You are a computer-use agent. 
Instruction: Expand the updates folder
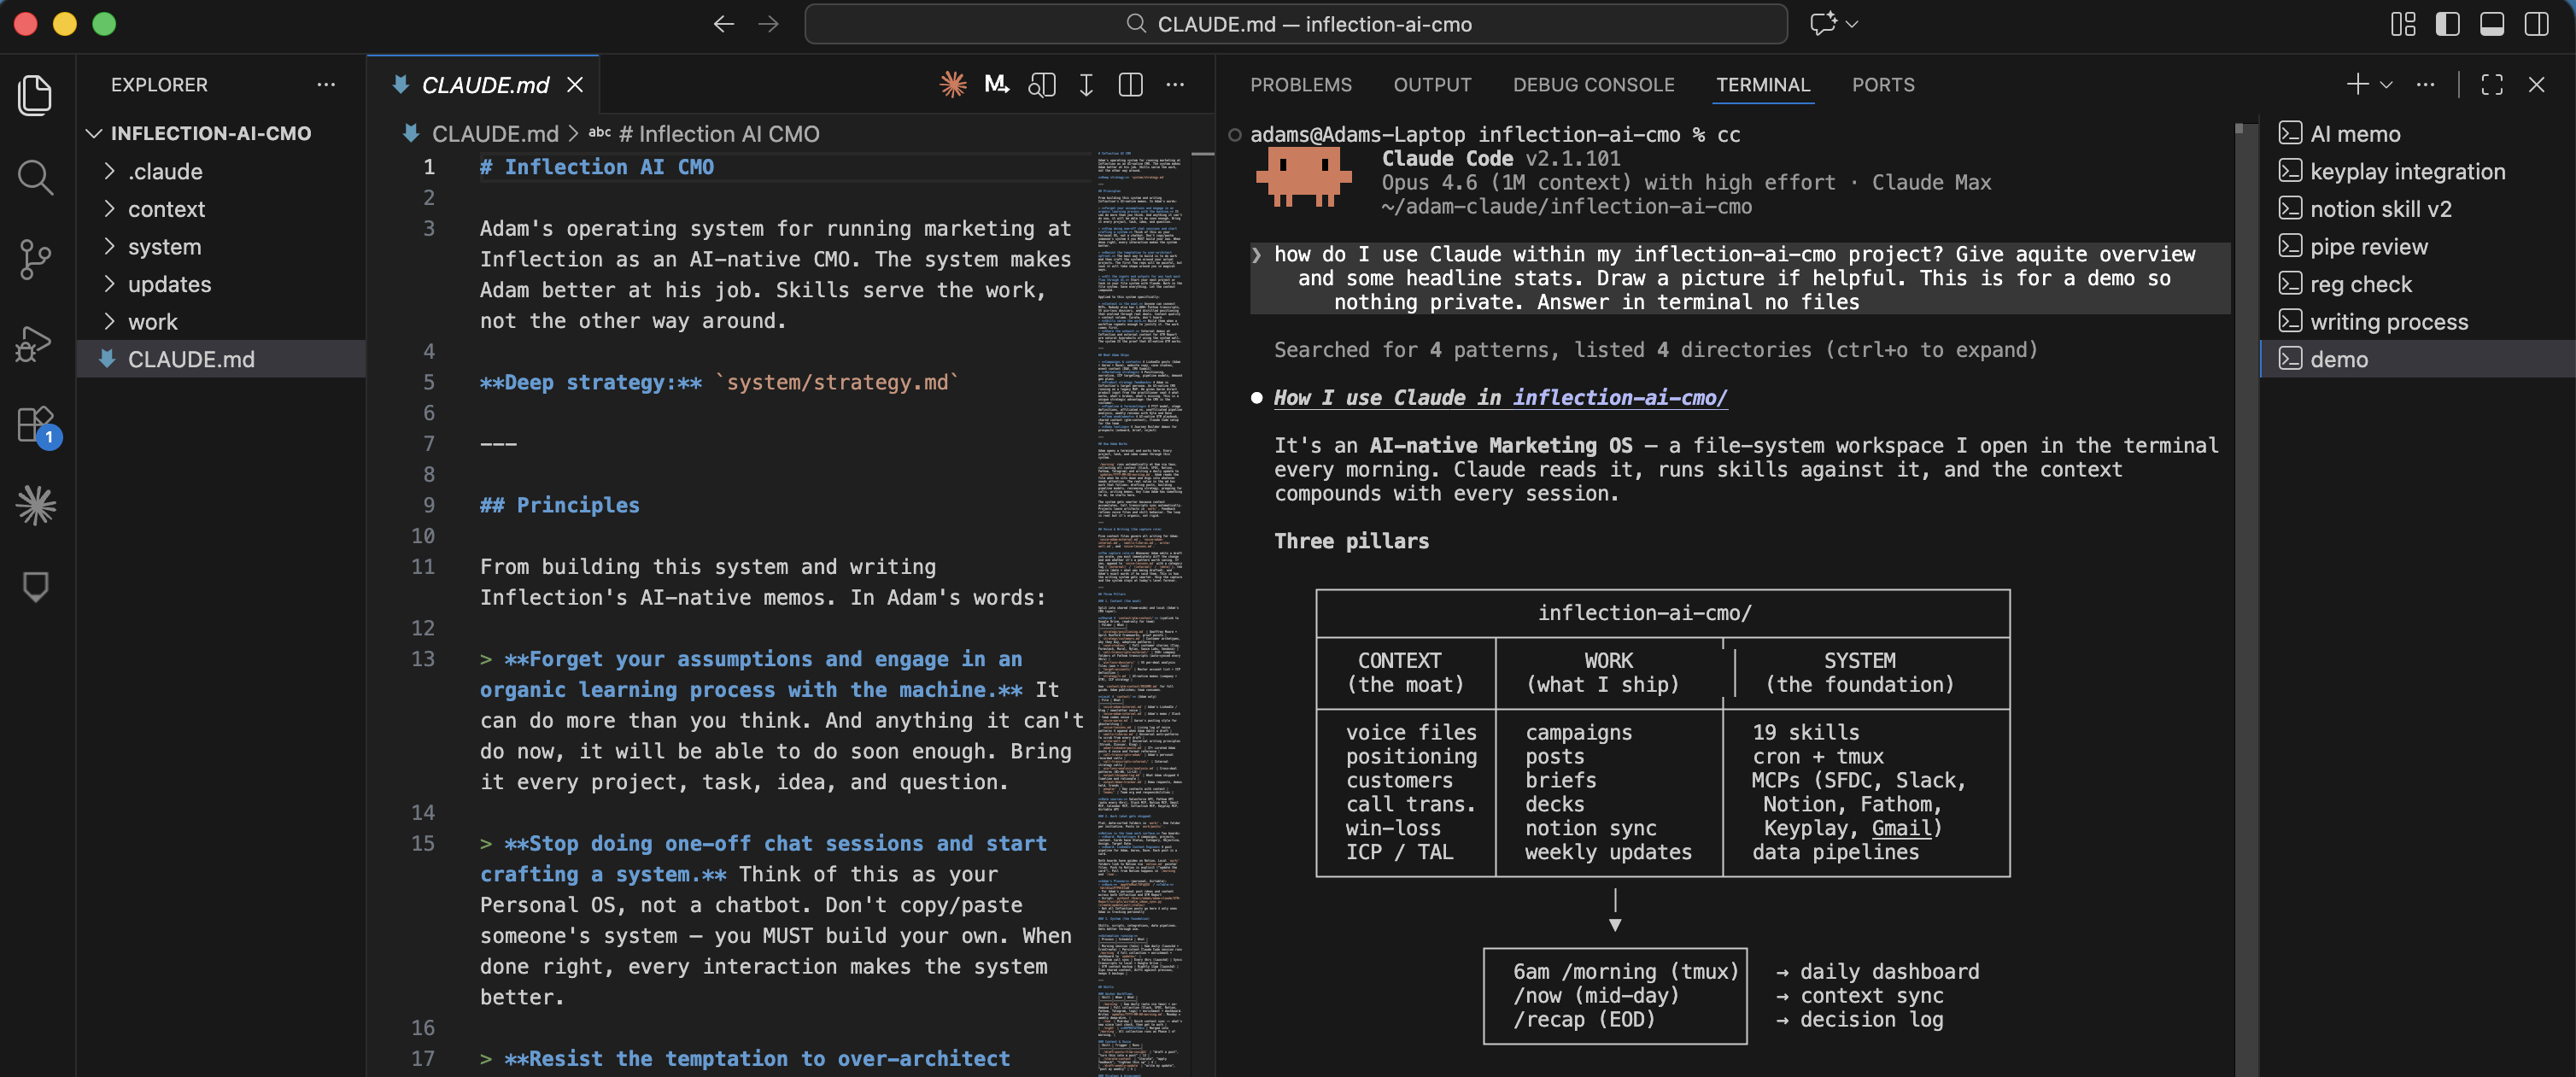(169, 284)
